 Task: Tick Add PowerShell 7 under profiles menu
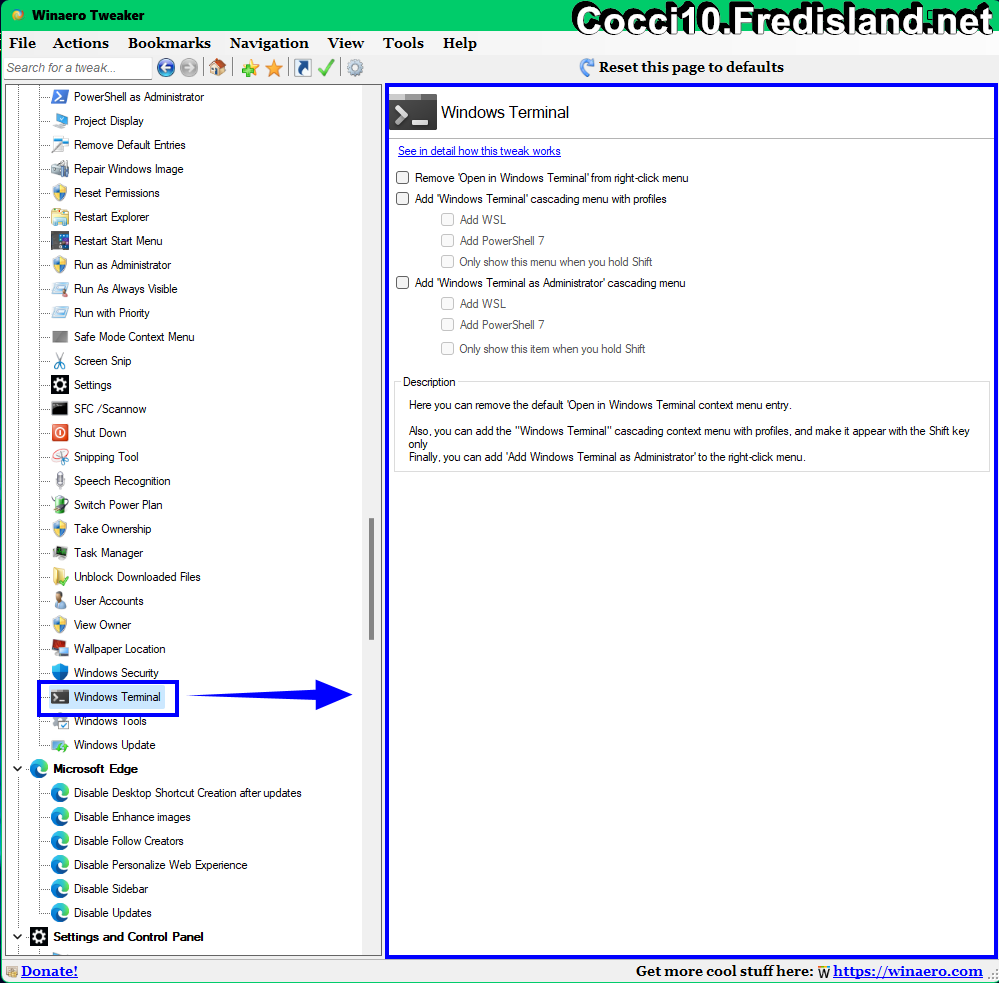pos(447,241)
